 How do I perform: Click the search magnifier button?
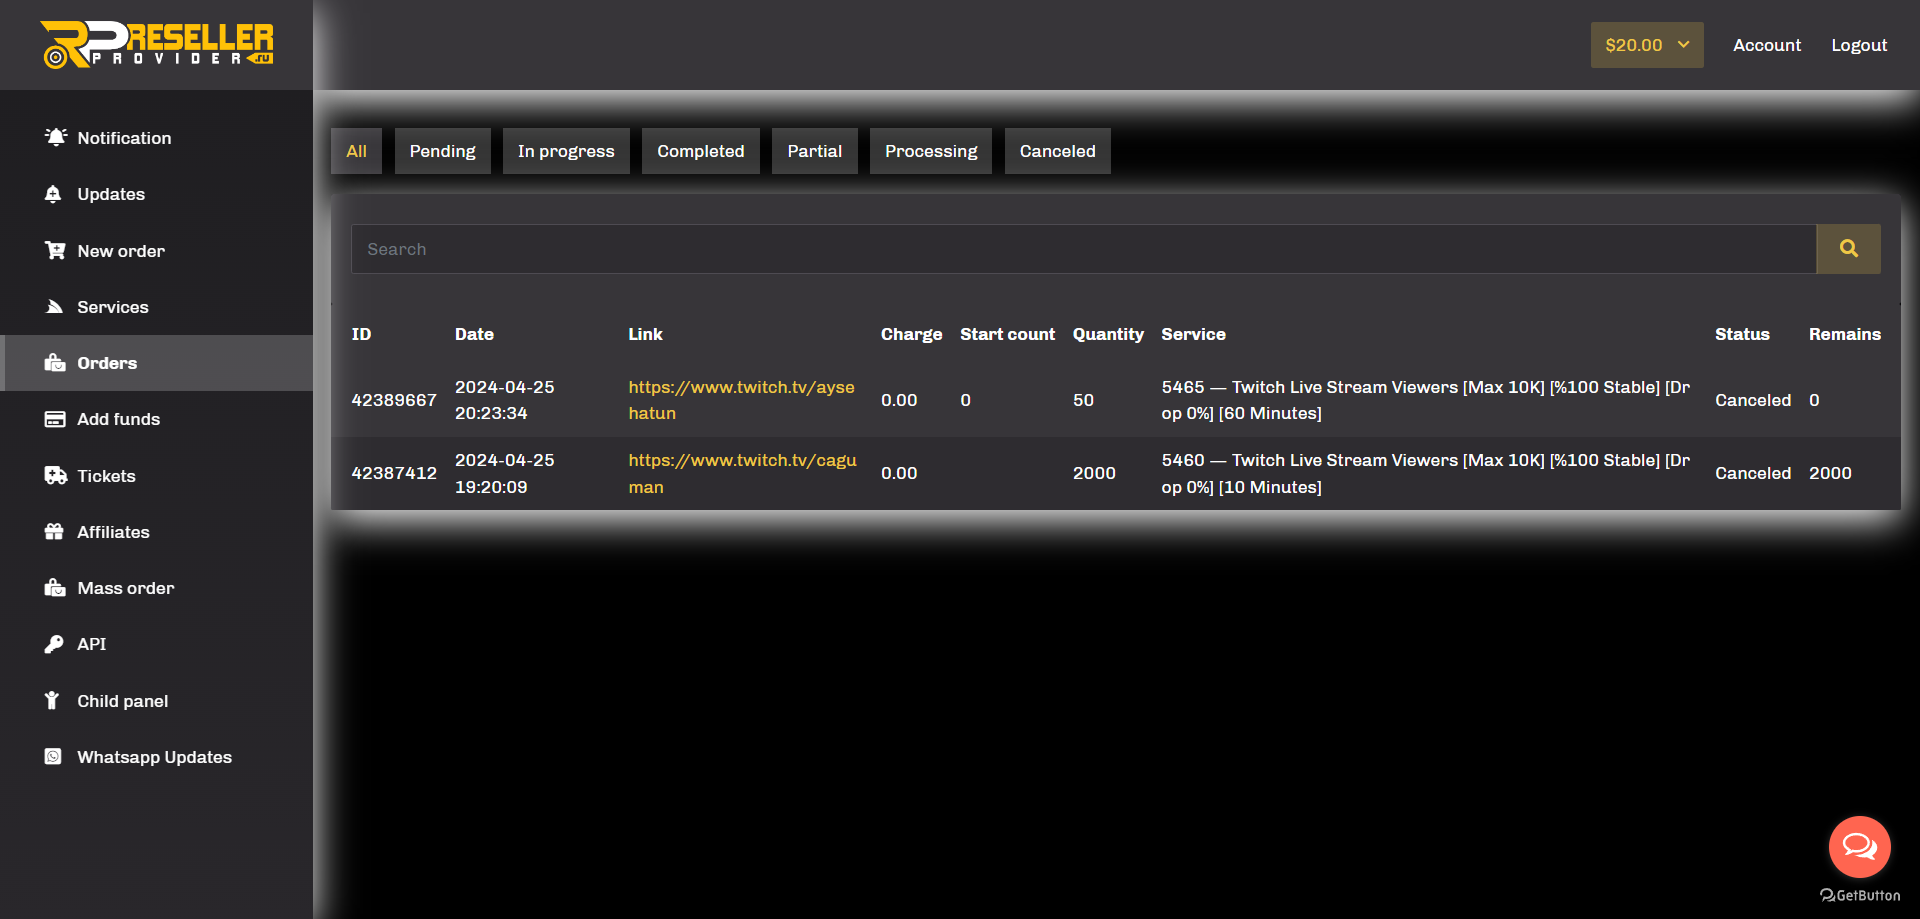[1848, 249]
